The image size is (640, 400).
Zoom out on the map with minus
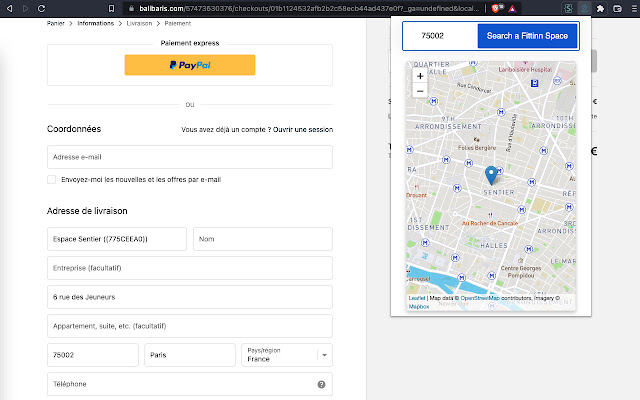click(420, 91)
